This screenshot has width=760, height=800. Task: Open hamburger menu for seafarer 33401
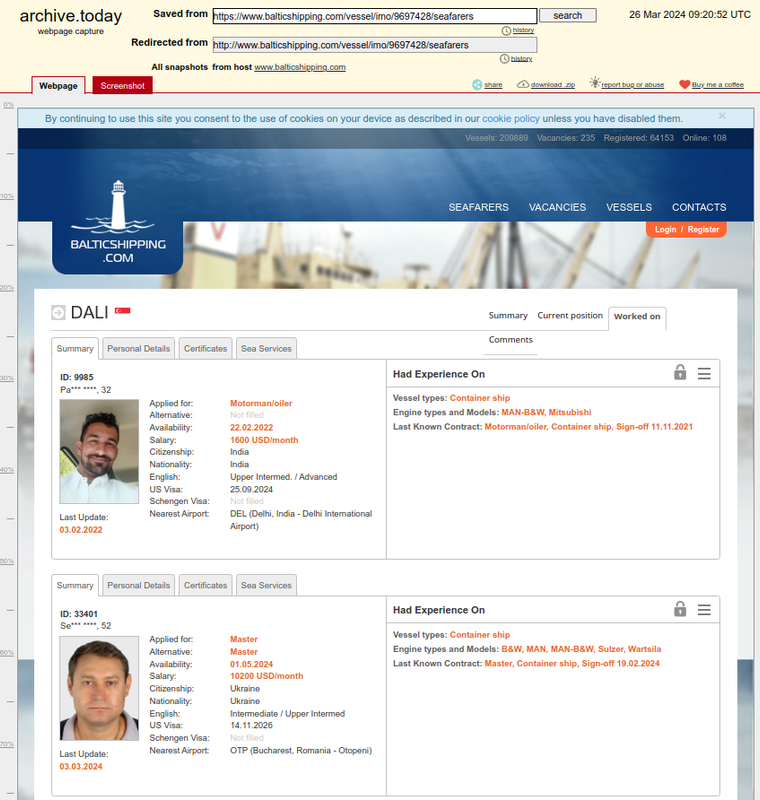704,610
